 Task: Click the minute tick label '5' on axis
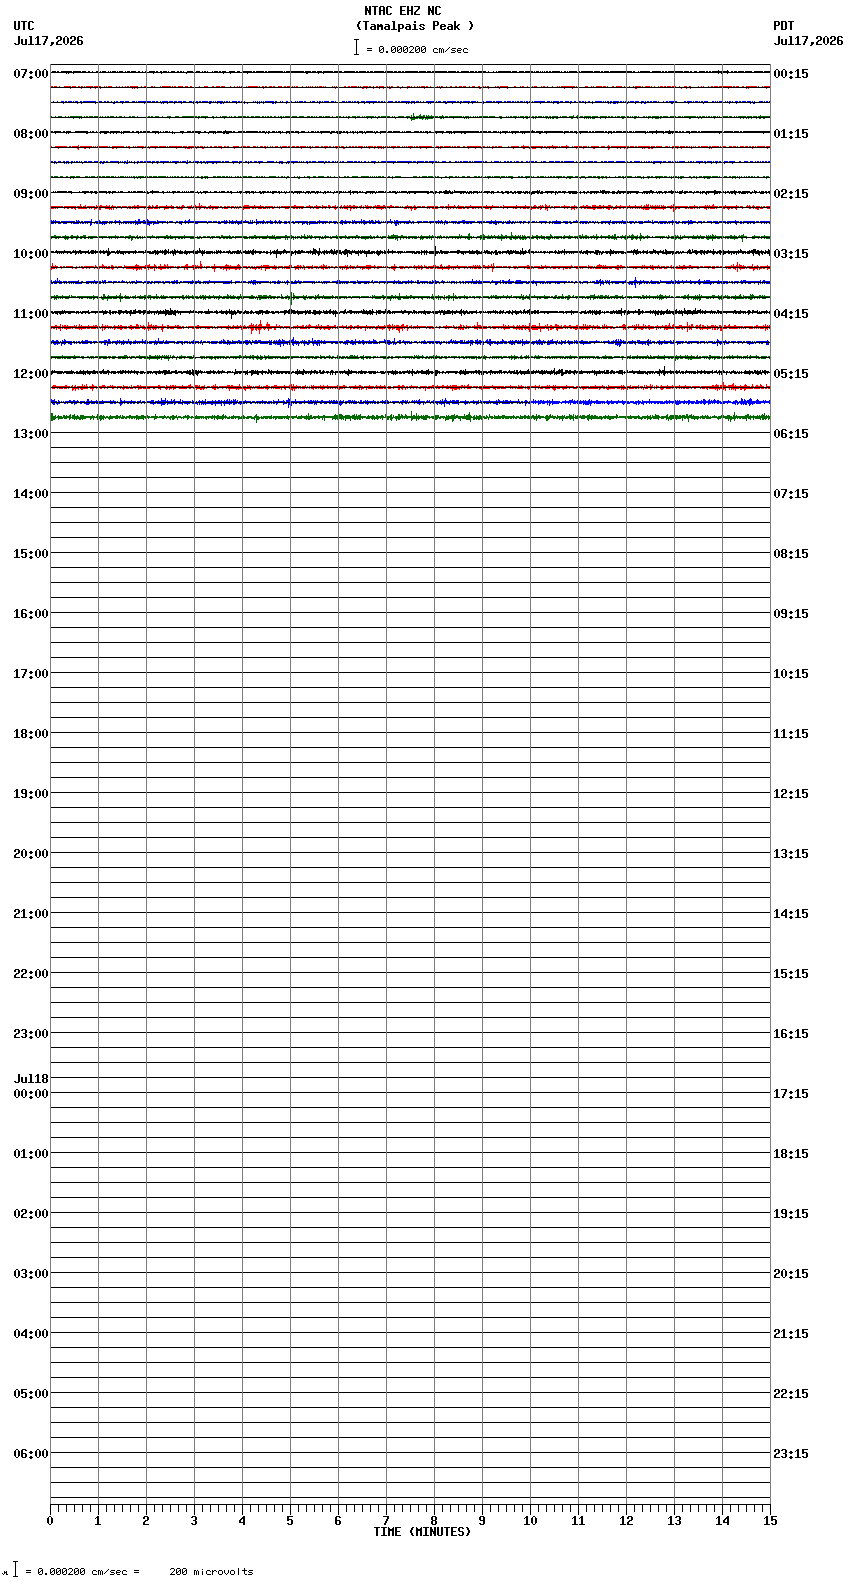click(290, 1521)
